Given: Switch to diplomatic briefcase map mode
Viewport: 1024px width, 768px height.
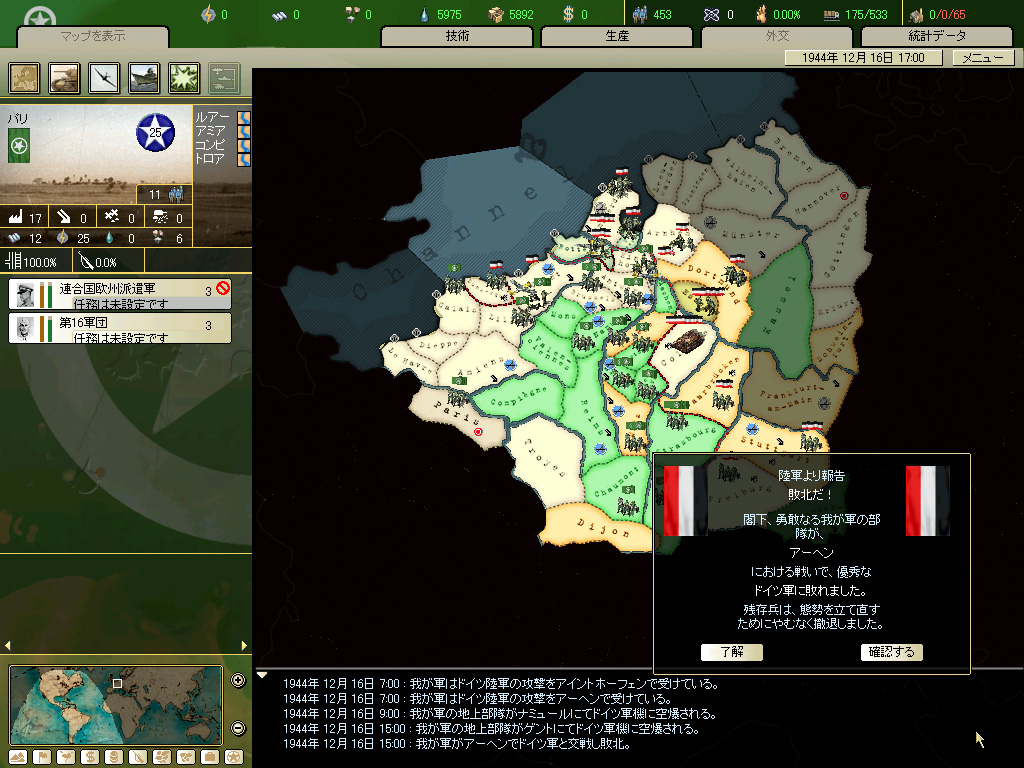Looking at the screenshot, I should pos(210,757).
